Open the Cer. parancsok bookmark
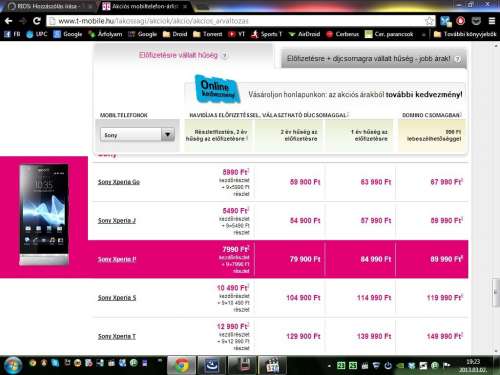Screen dimensions: 500x375 (389, 34)
